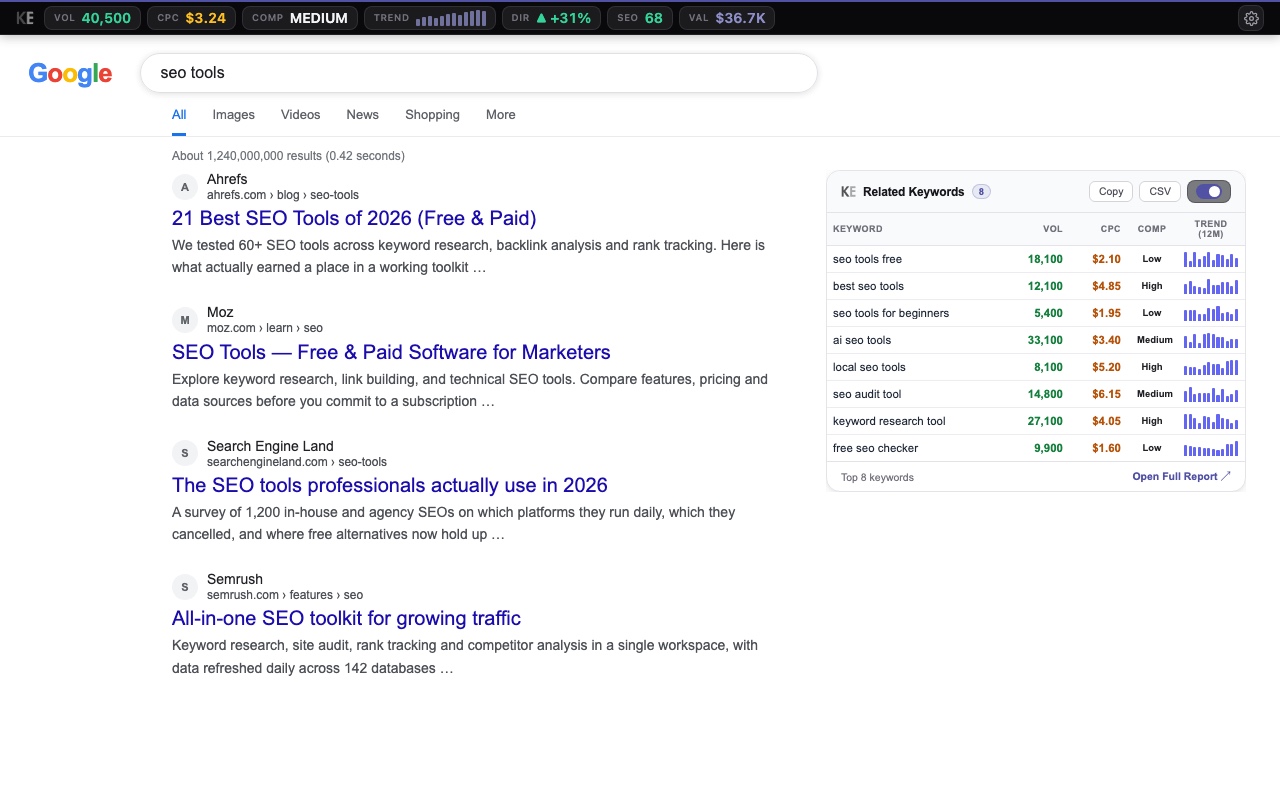
Task: Open 21 Best SEO Tools of 2026 result
Action: click(x=354, y=218)
